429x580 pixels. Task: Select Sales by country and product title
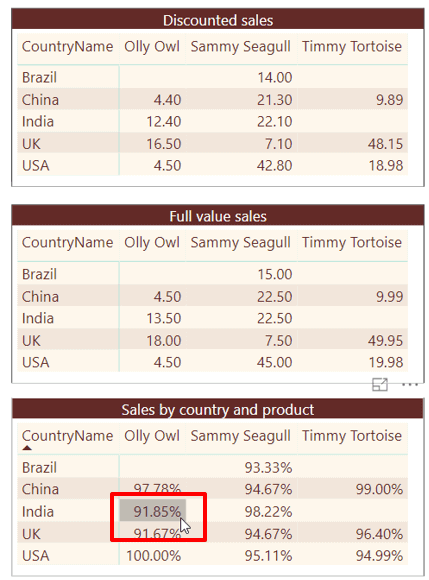coord(218,409)
